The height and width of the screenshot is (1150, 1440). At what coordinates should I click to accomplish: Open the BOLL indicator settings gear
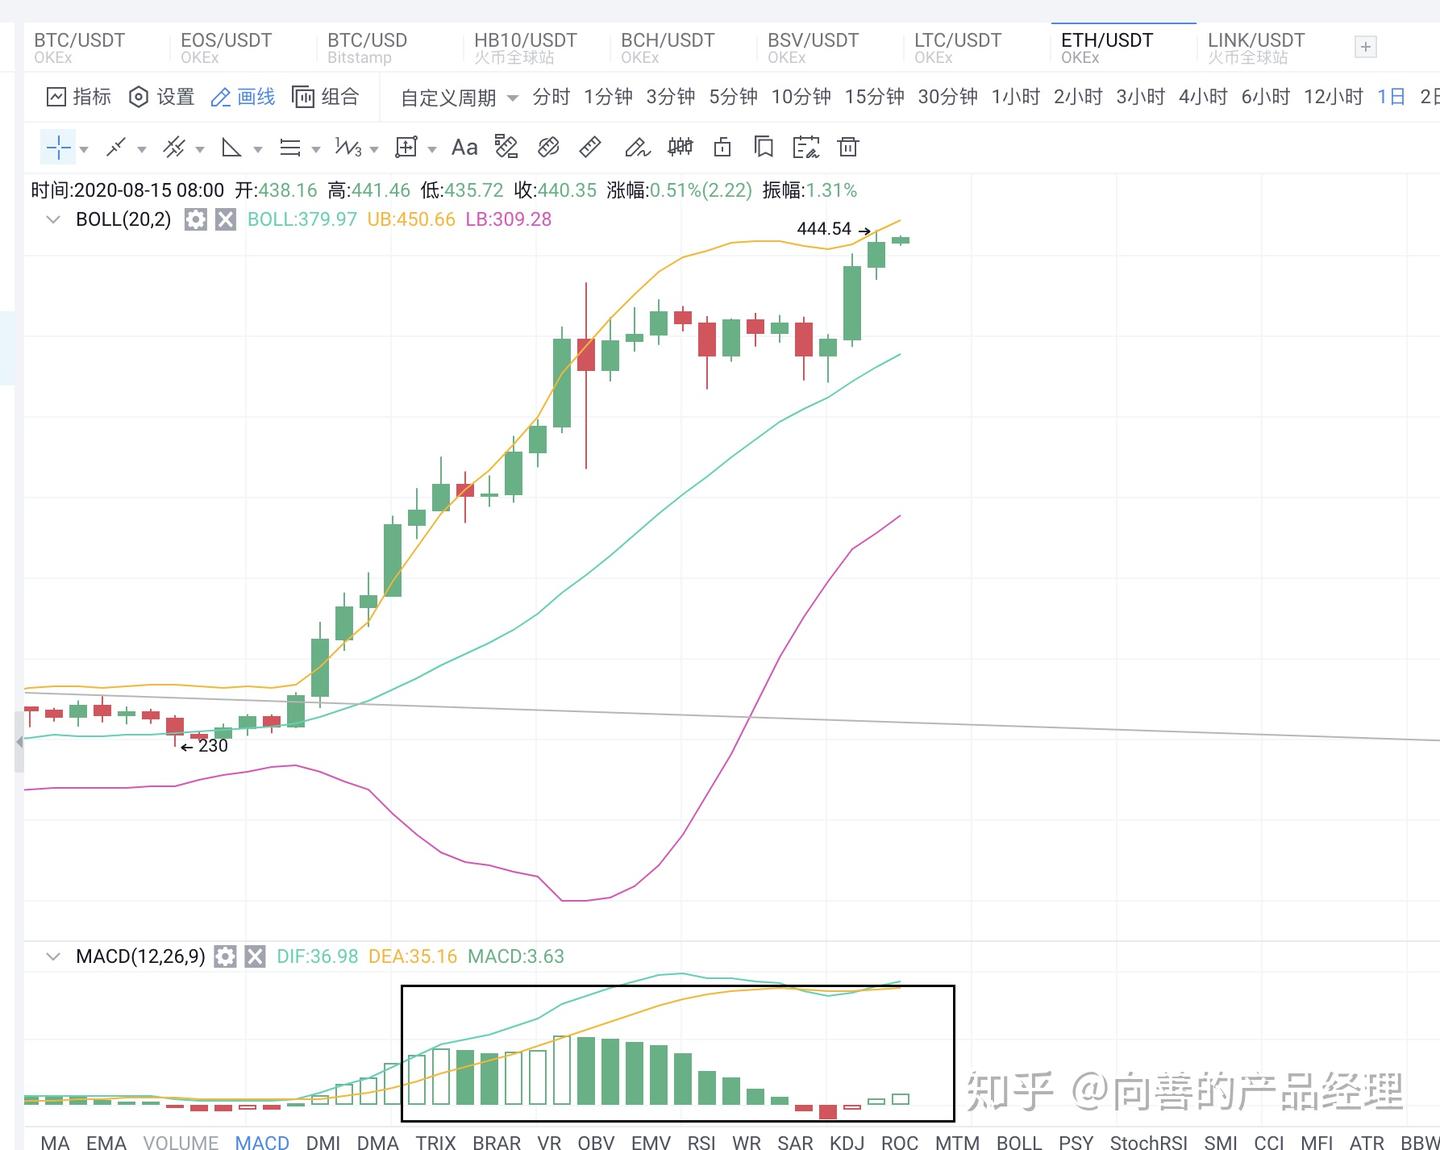196,219
